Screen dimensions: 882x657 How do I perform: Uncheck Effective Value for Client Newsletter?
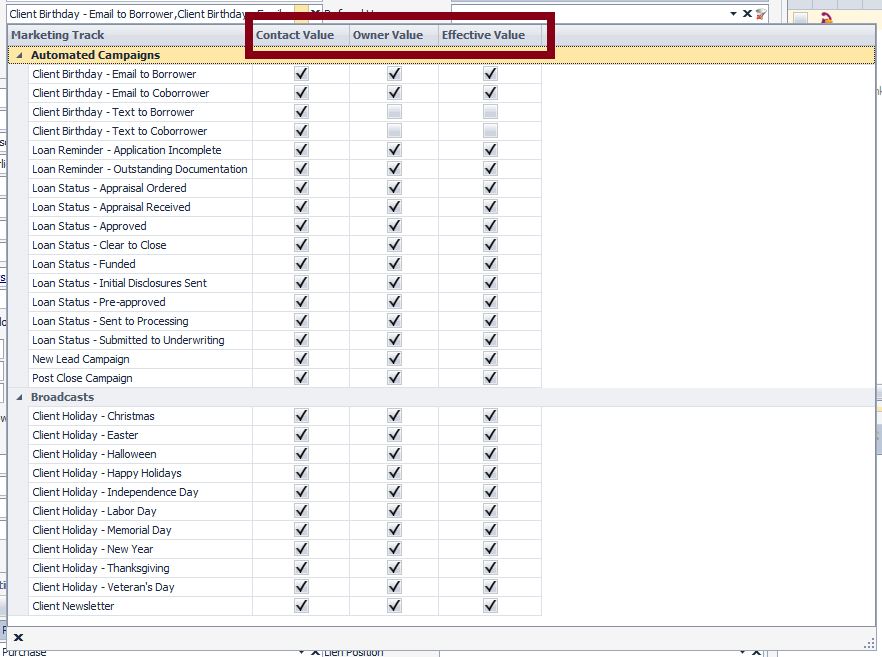(x=489, y=606)
